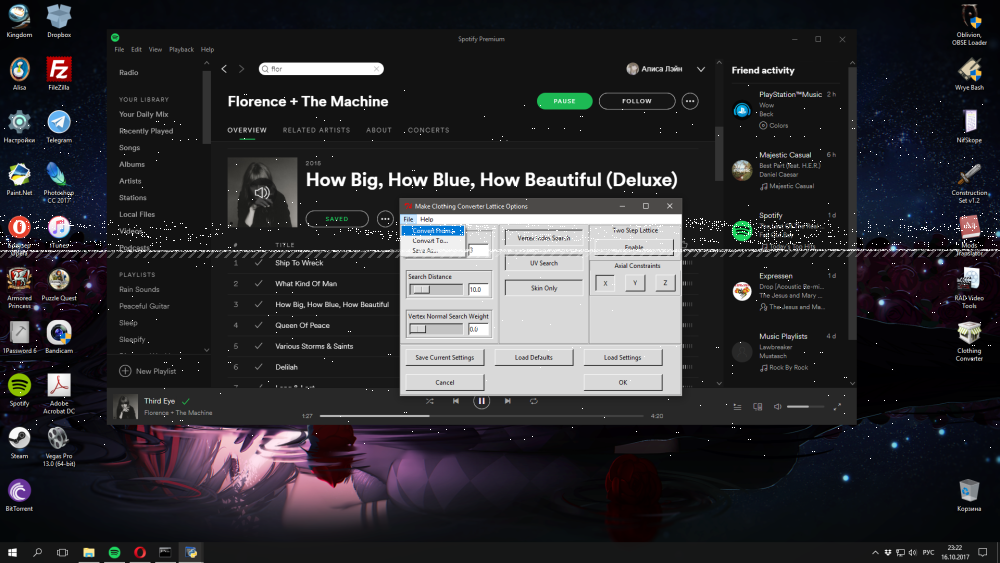Image resolution: width=1000 pixels, height=563 pixels.
Task: Toggle X axial constraint
Action: [x=605, y=283]
